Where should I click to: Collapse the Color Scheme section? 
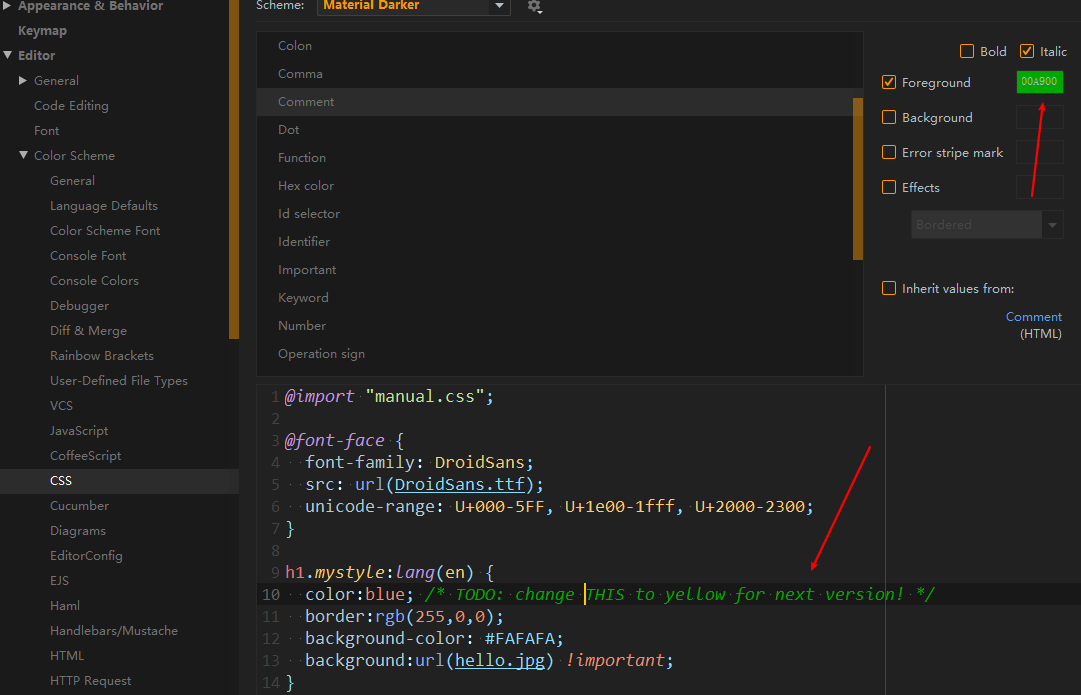pyautogui.click(x=23, y=155)
